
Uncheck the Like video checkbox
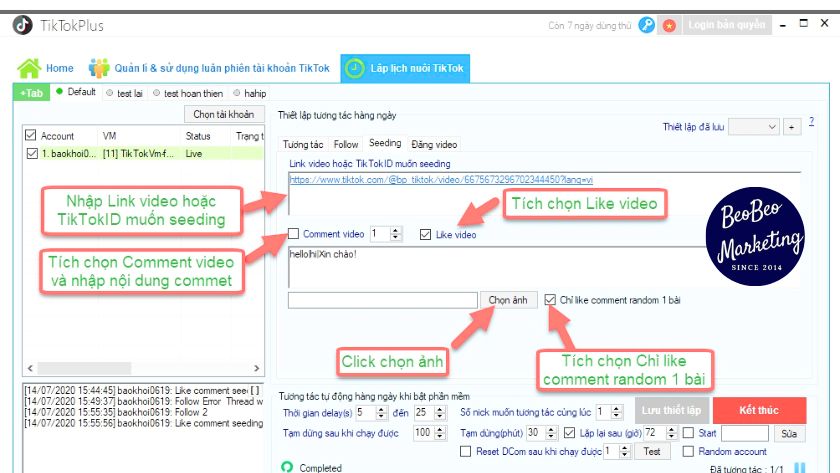pyautogui.click(x=426, y=234)
